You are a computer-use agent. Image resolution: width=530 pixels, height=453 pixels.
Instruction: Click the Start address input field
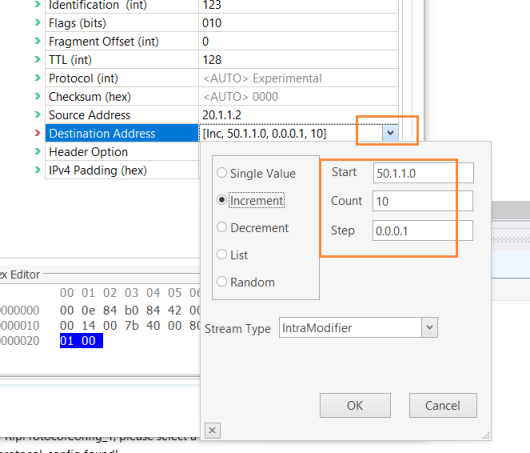(x=423, y=173)
